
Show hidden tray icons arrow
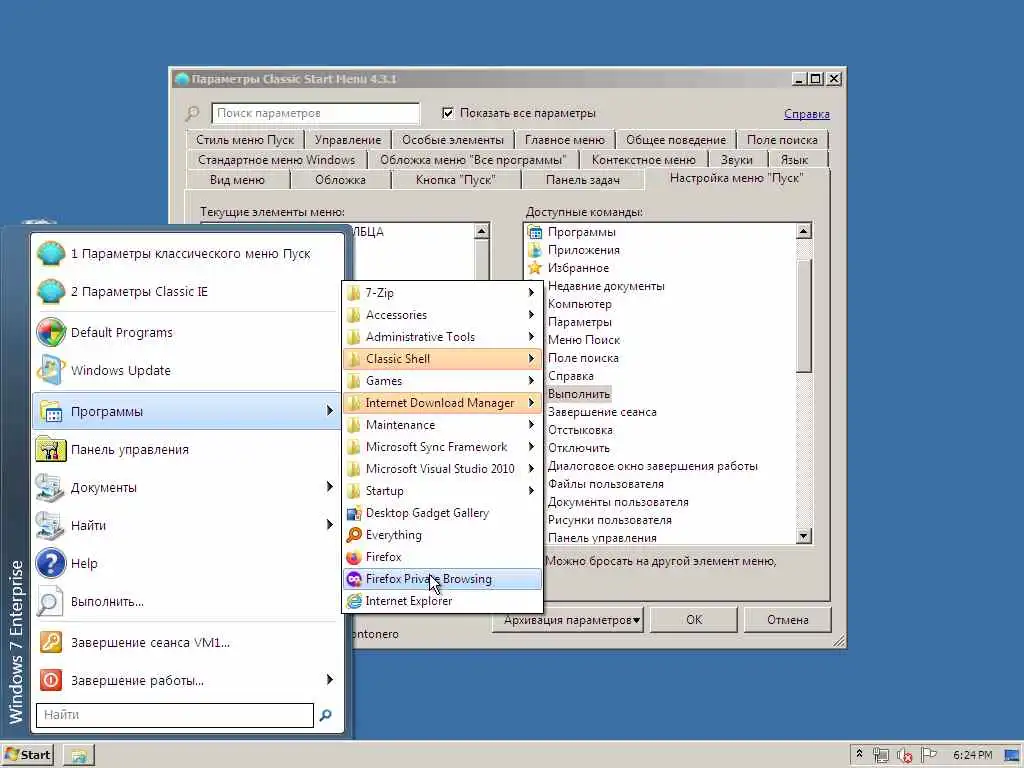(x=859, y=754)
